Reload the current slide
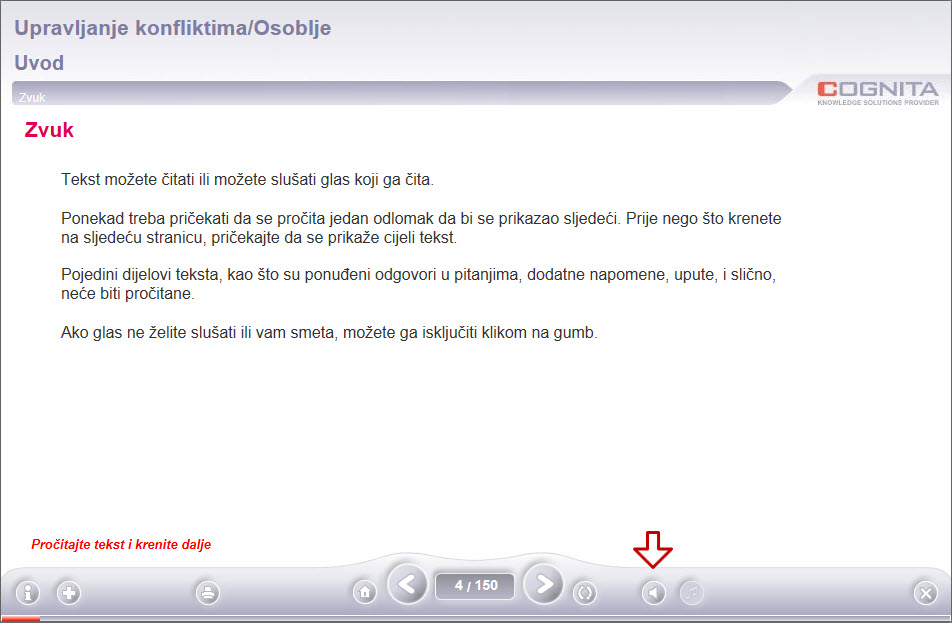952x623 pixels. coord(585,593)
